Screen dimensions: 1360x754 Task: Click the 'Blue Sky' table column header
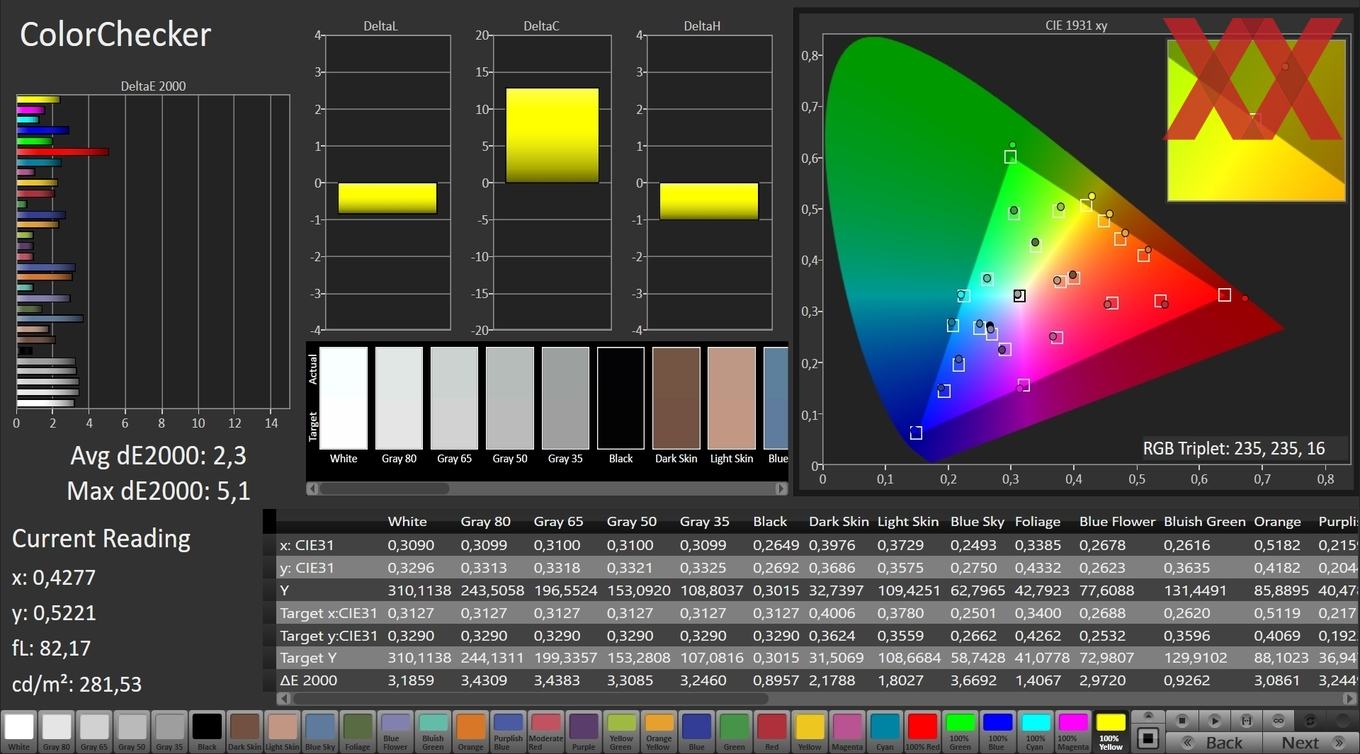pyautogui.click(x=978, y=521)
